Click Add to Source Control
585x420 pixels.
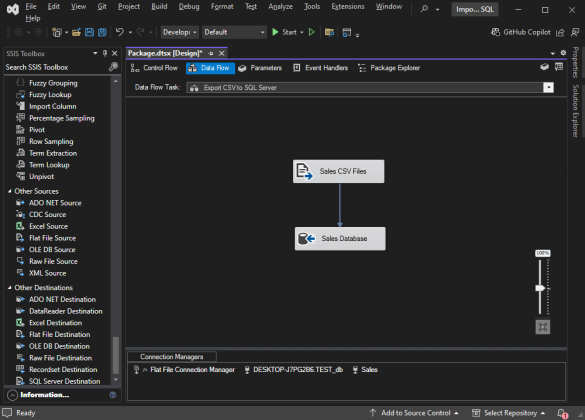point(414,413)
